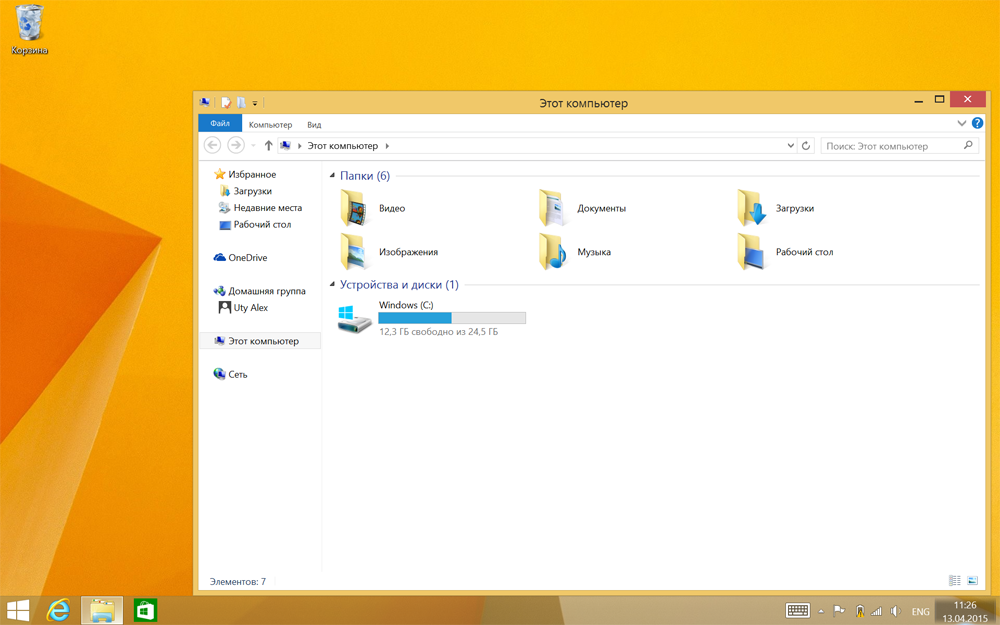Create a new folder via quick access toolbar icon
Screen dimensions: 1000x625
240,102
